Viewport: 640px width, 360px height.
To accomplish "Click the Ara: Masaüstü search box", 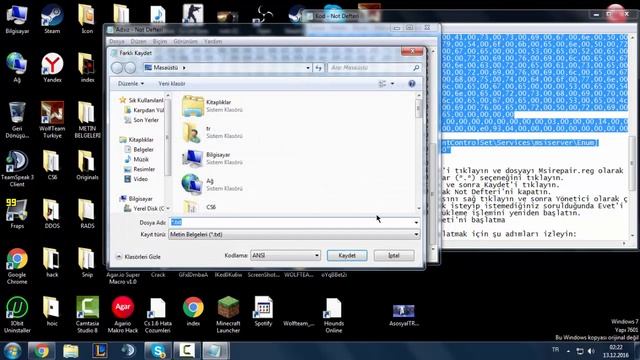I will [x=375, y=68].
